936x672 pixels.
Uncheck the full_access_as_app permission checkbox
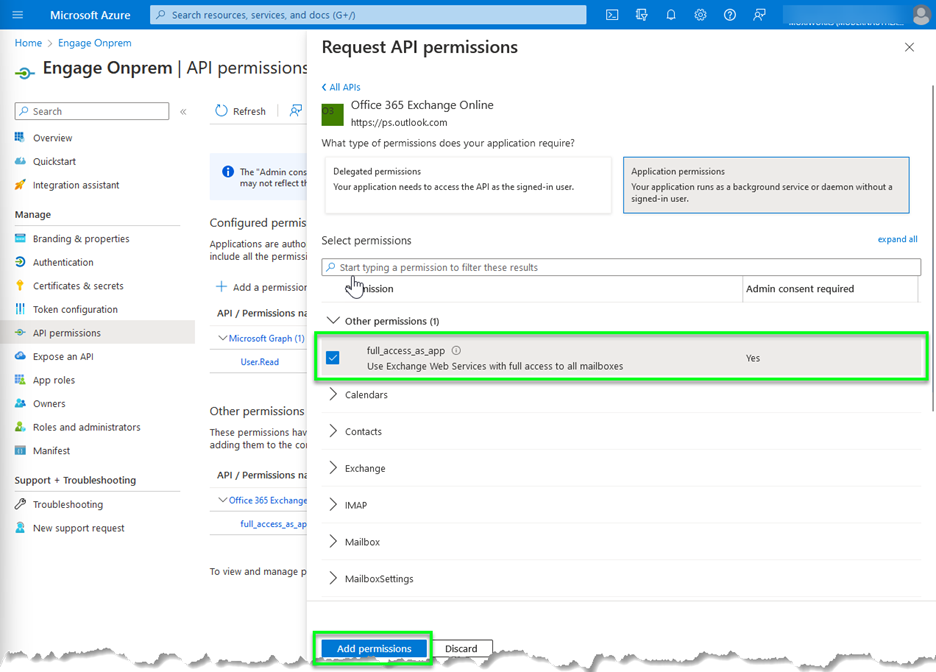333,358
